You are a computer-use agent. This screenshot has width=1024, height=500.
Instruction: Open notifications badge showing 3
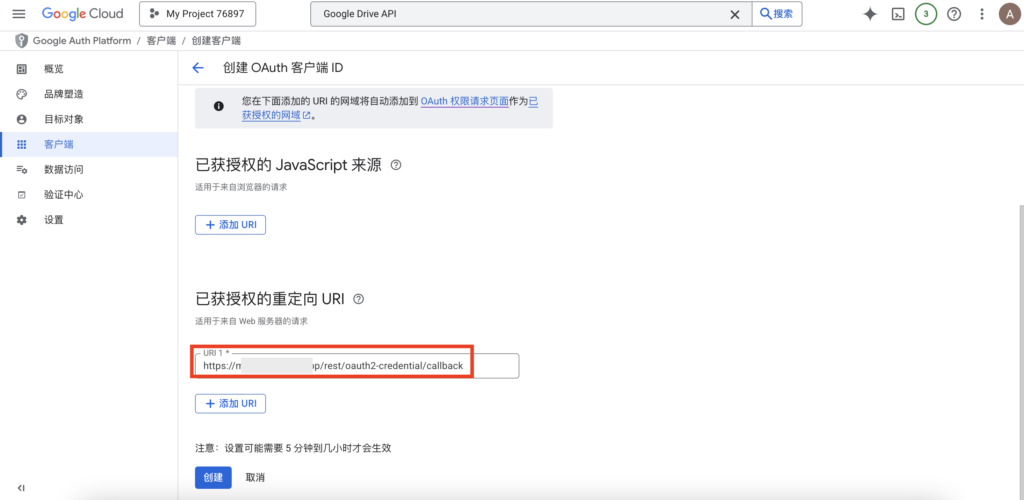click(x=926, y=14)
